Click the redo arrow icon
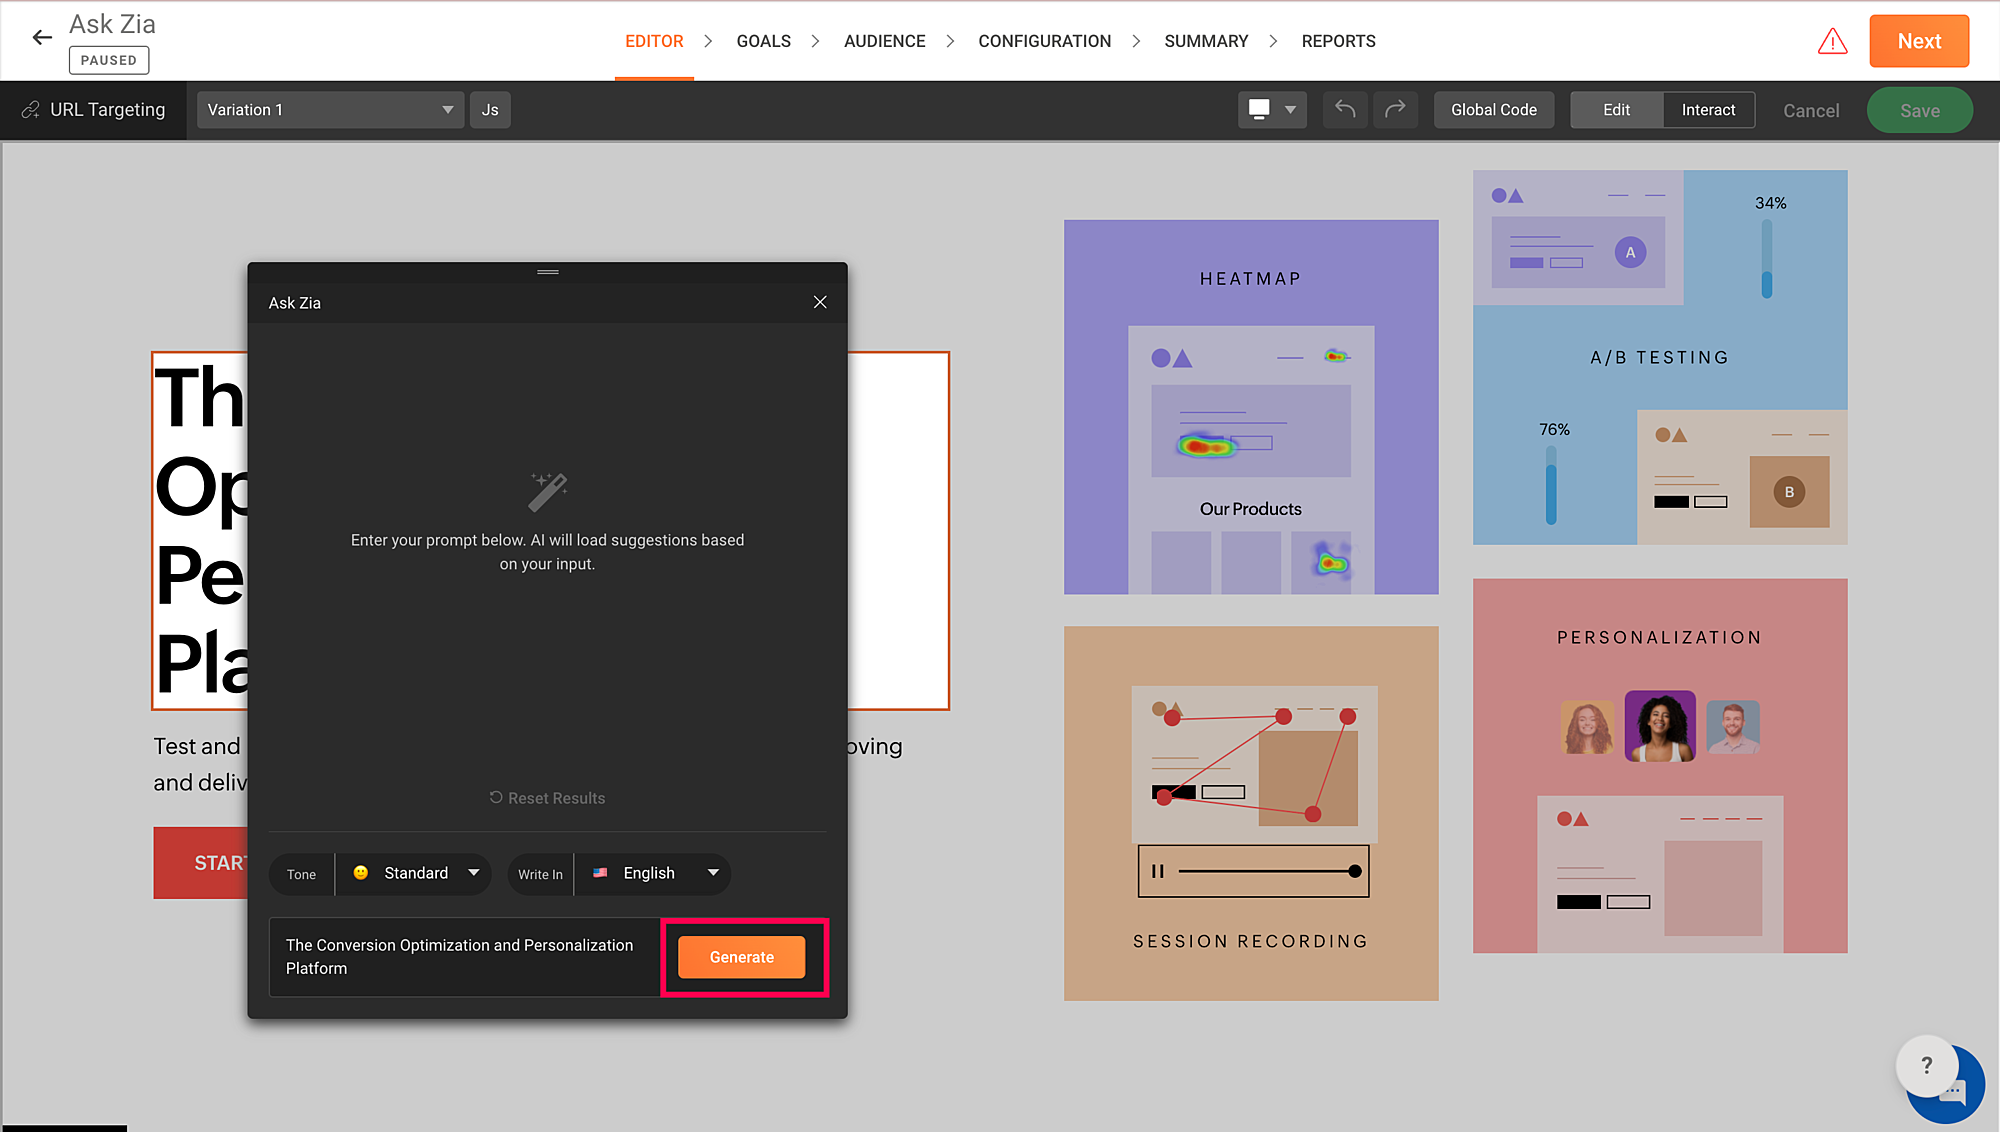The width and height of the screenshot is (2000, 1132). (x=1395, y=109)
